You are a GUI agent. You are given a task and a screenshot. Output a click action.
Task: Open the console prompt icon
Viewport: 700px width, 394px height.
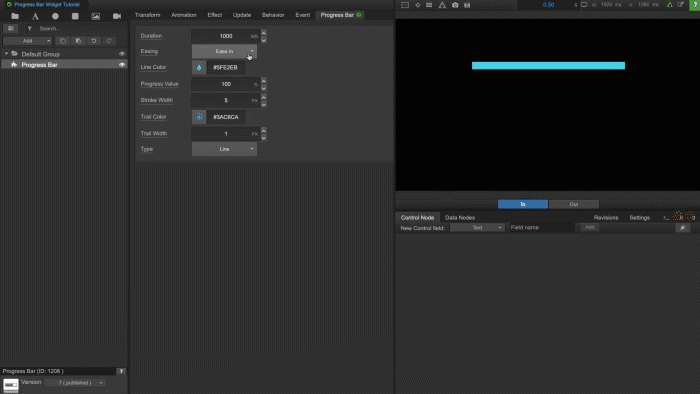tap(666, 218)
